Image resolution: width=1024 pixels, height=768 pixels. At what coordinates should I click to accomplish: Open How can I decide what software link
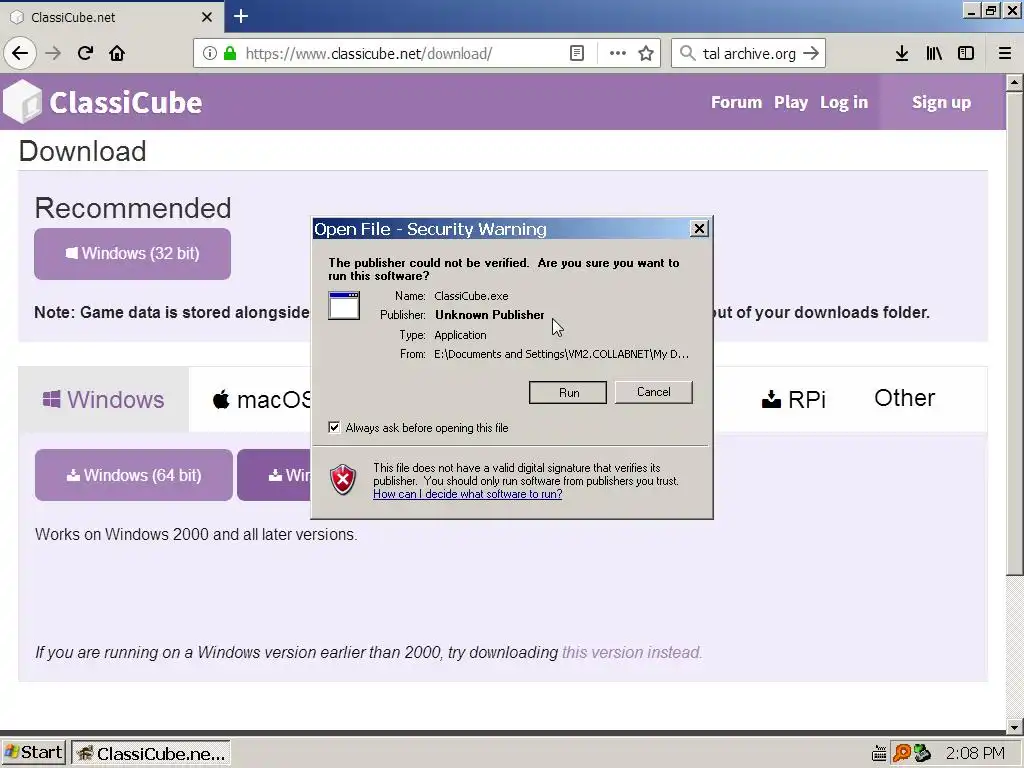coord(468,494)
